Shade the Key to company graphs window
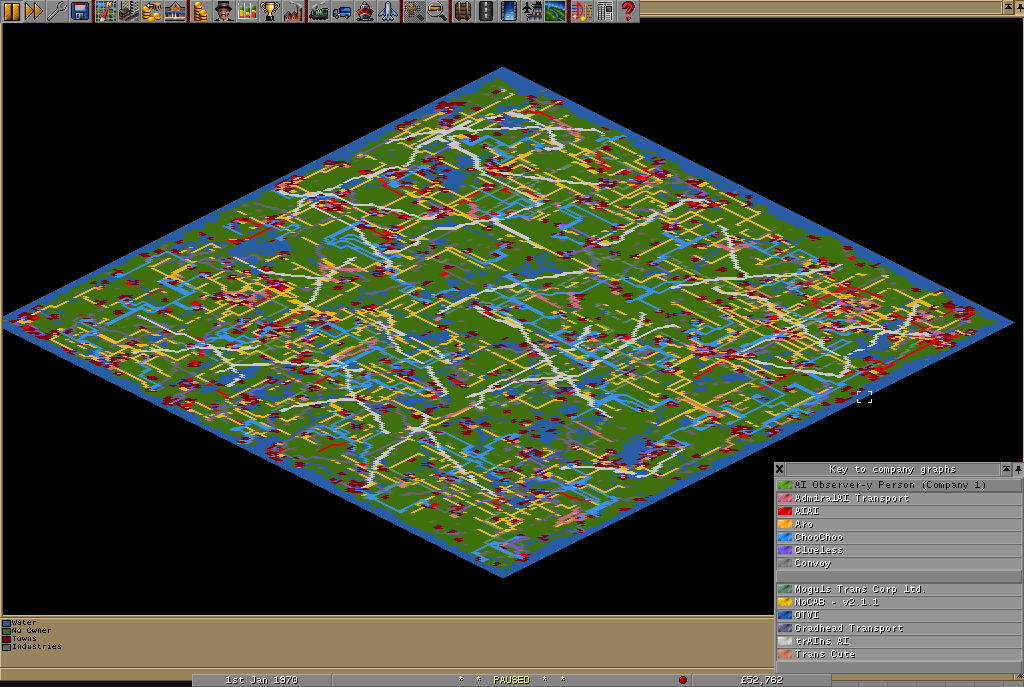The height and width of the screenshot is (687, 1024). pyautogui.click(x=1006, y=469)
